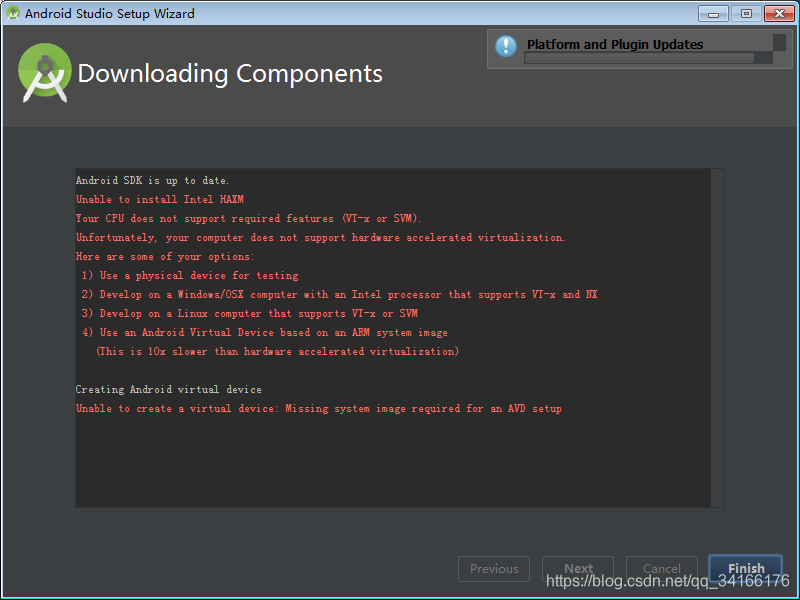Click option '3) Develop on a Linux computer'

coord(249,313)
